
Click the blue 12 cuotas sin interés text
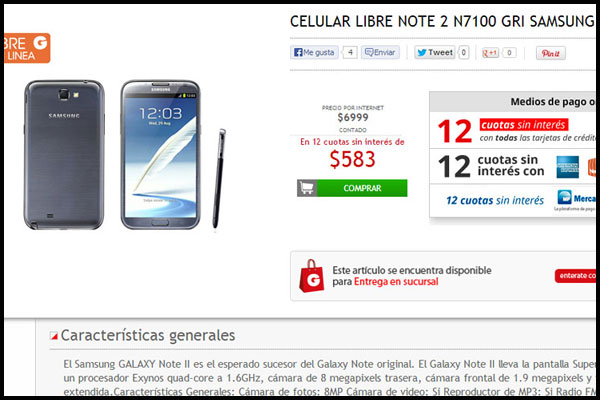click(495, 200)
